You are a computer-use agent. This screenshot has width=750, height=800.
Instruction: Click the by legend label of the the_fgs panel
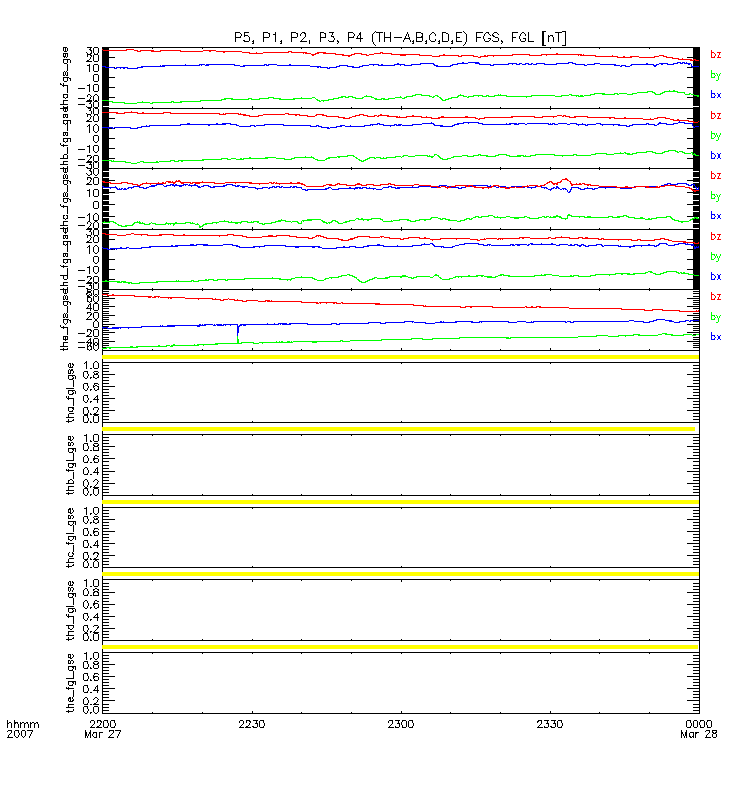click(x=715, y=317)
